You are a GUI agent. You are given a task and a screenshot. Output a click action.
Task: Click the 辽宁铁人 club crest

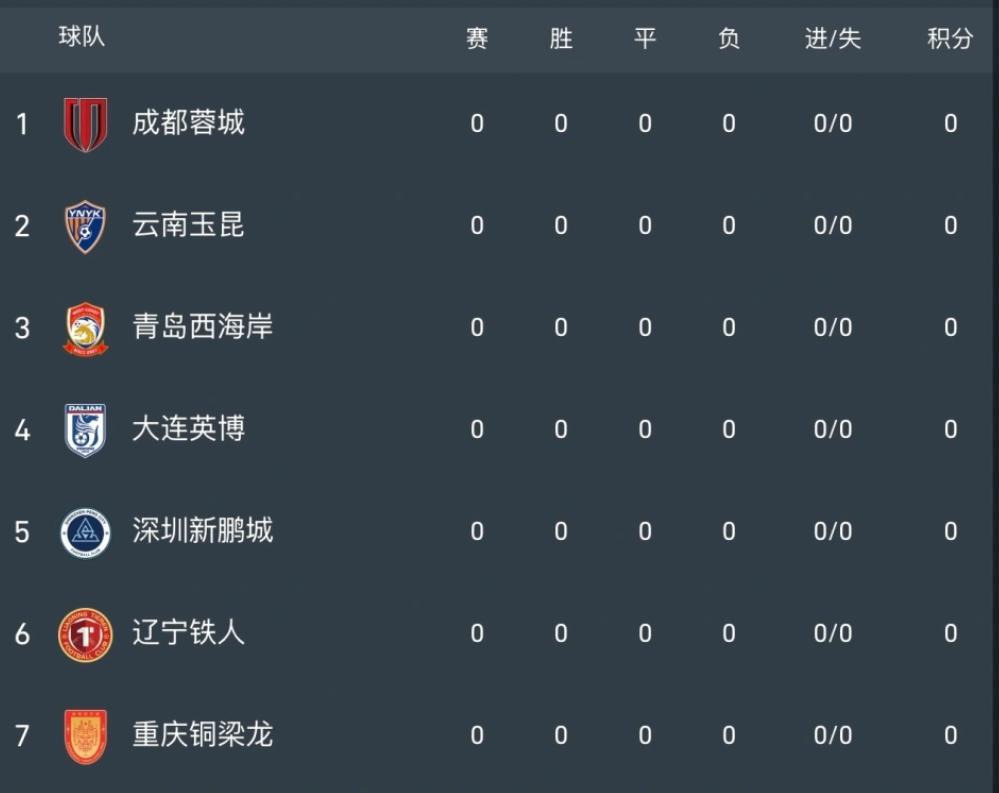pos(84,633)
